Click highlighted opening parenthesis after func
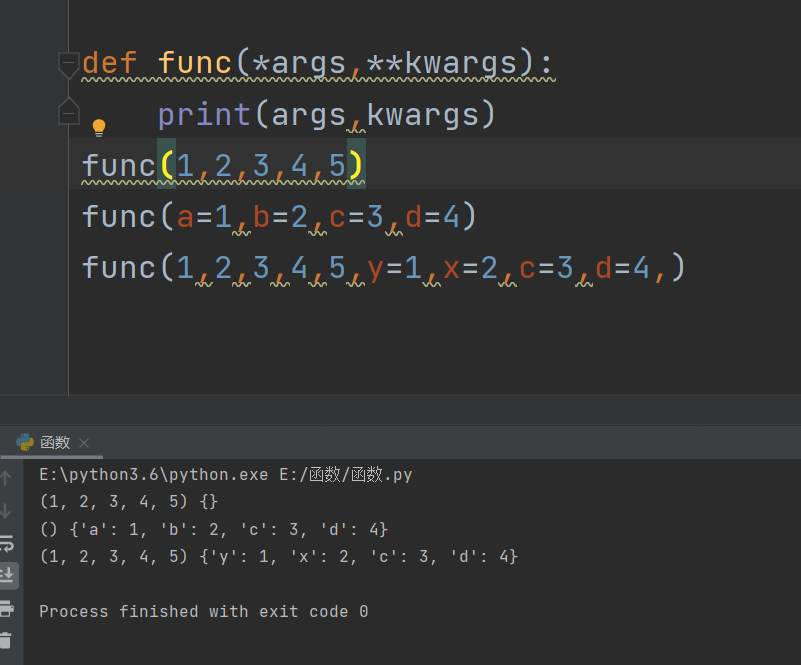Viewport: 801px width, 665px height. coord(167,164)
